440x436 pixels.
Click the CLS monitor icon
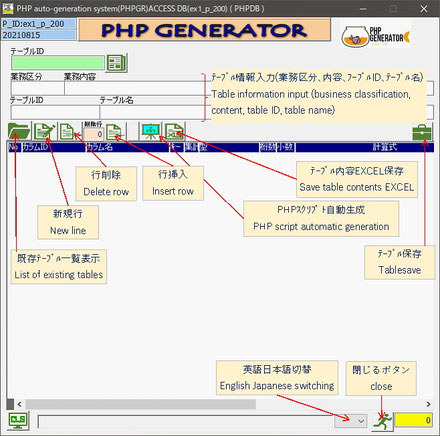pos(18,421)
